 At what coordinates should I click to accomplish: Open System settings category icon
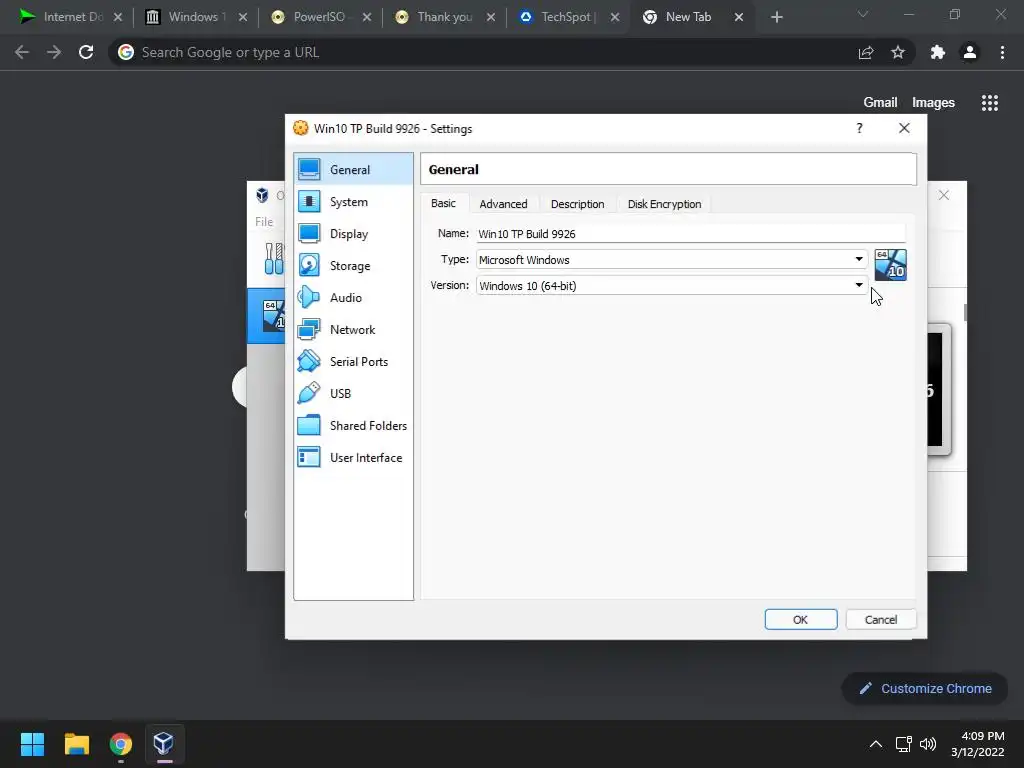click(309, 201)
